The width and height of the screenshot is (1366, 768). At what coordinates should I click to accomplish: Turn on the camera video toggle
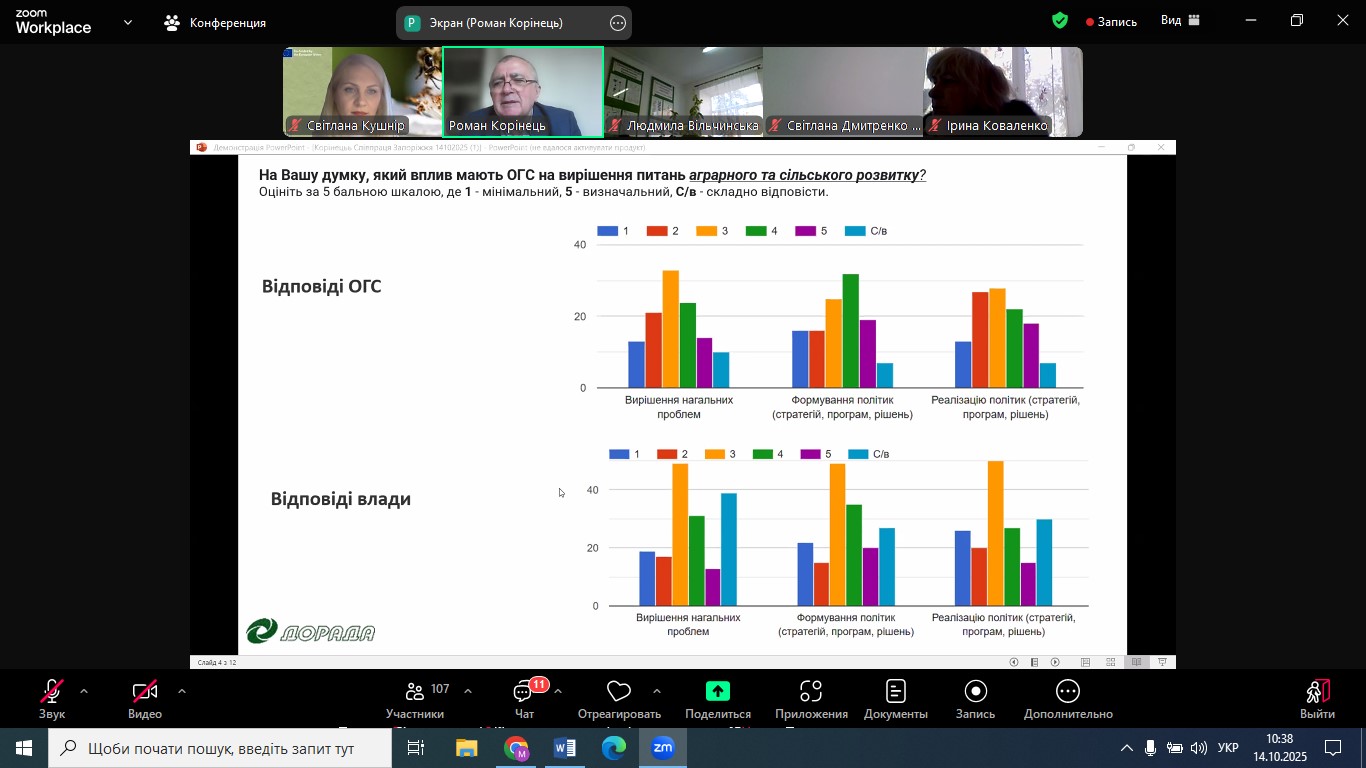(x=145, y=692)
